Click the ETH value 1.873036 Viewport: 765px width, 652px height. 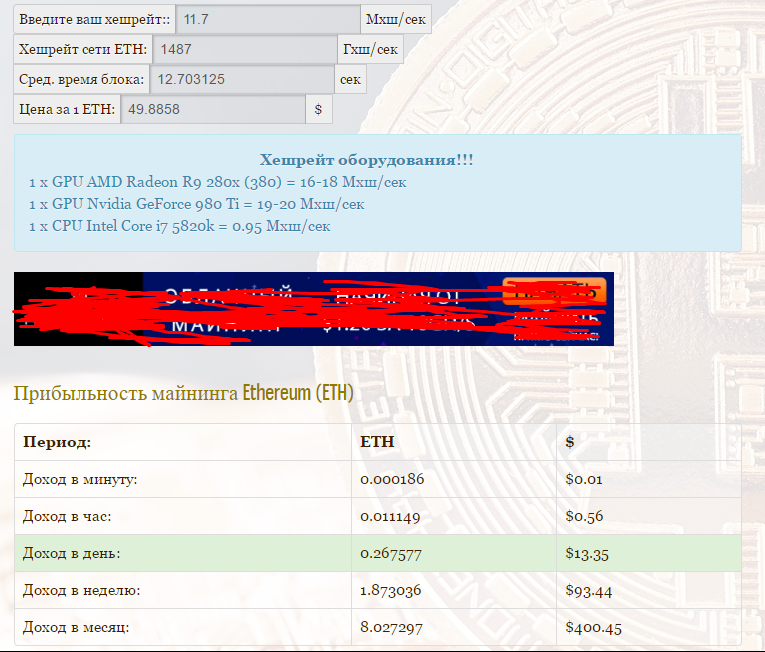[391, 591]
